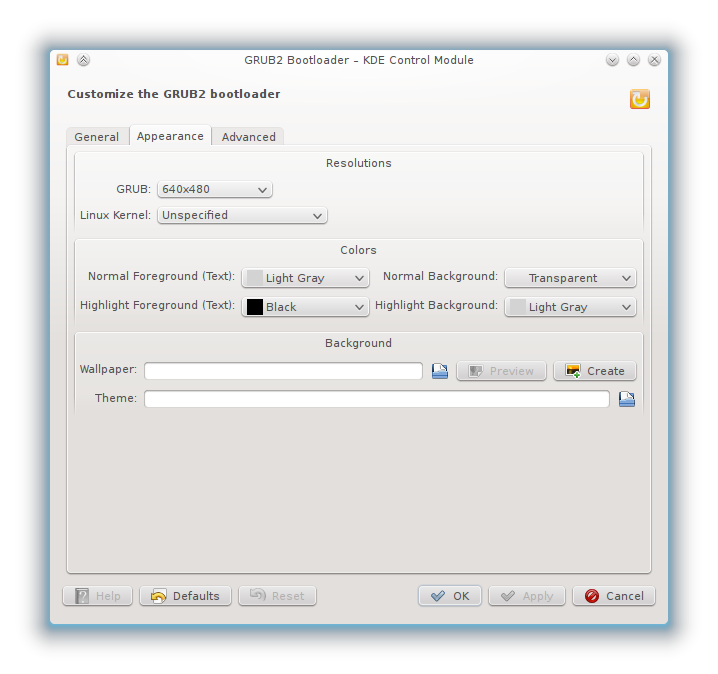Screen dimensions: 718x674
Task: Open the Highlight Foreground color dropdown
Action: pos(305,307)
